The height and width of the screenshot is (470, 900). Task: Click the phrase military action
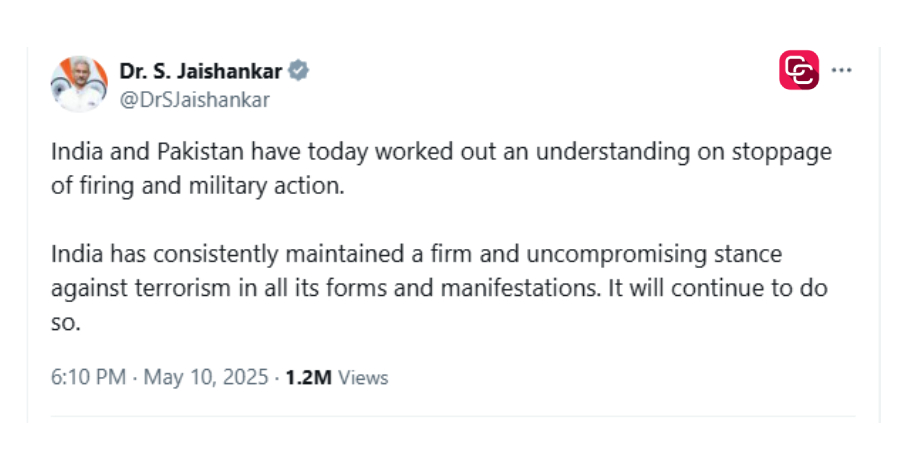tap(266, 186)
